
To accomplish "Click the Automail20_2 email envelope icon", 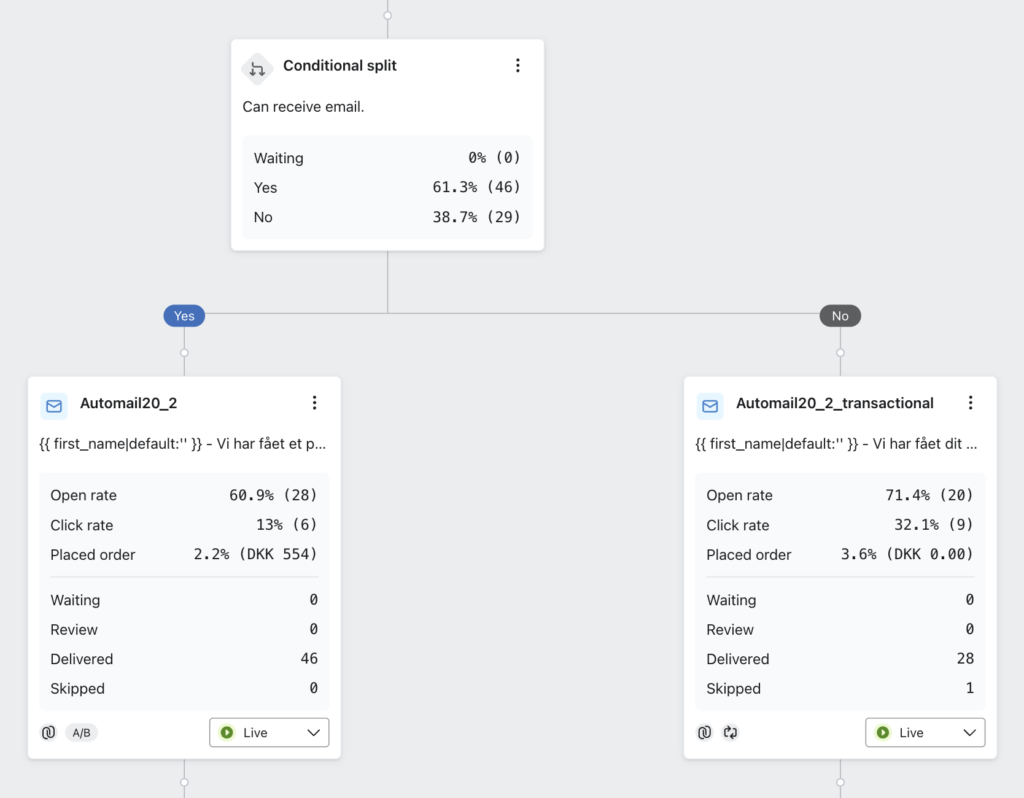I will 54,405.
